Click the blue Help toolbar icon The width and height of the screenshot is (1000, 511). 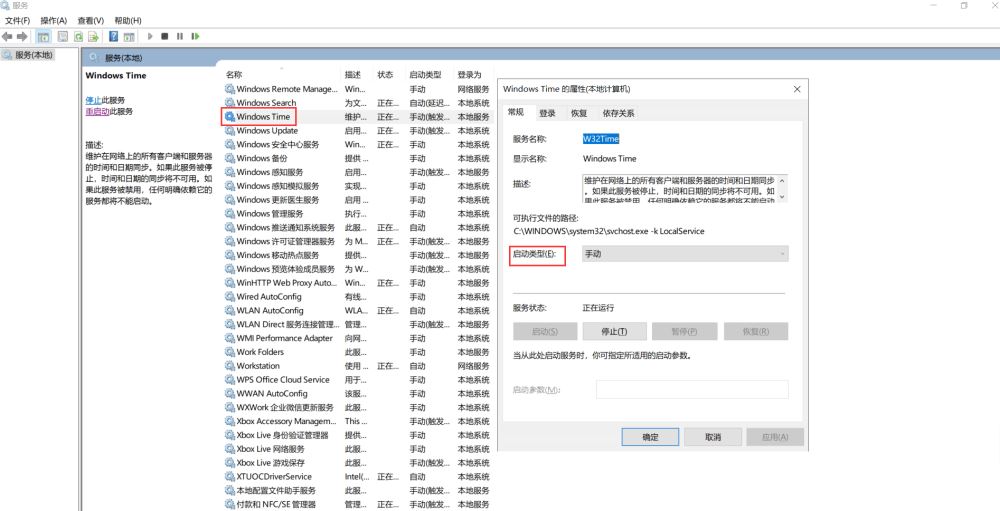click(114, 36)
